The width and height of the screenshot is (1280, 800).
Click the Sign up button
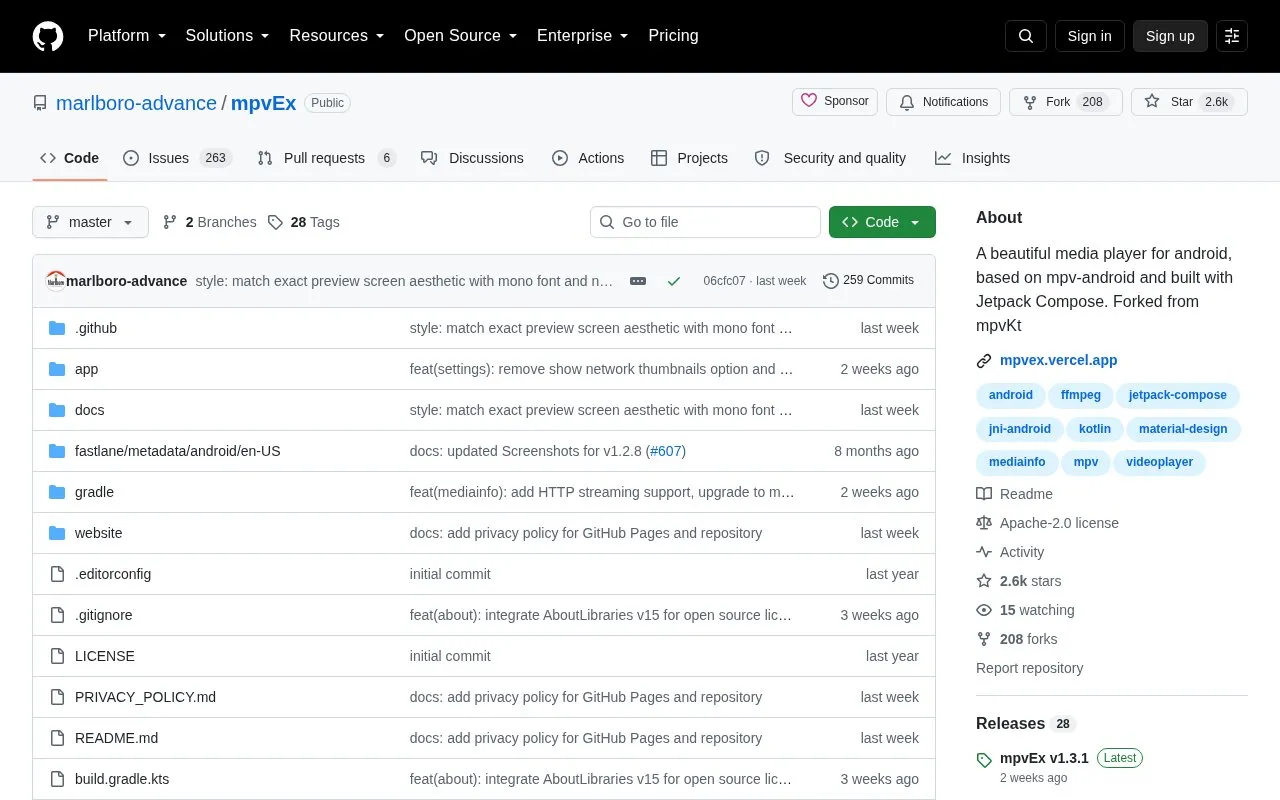[x=1170, y=36]
